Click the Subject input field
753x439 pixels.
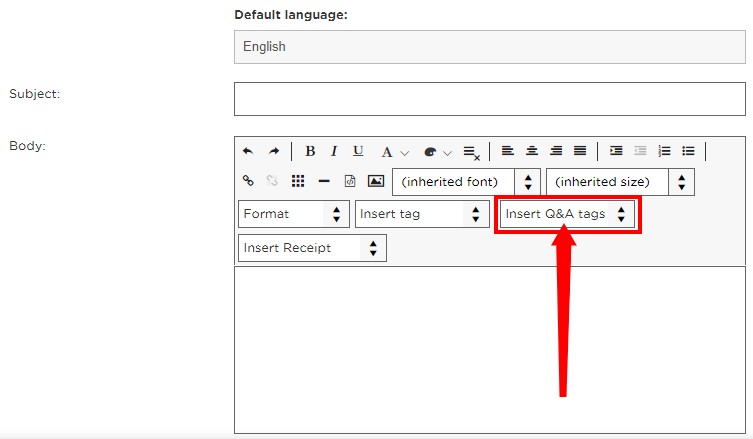point(490,99)
